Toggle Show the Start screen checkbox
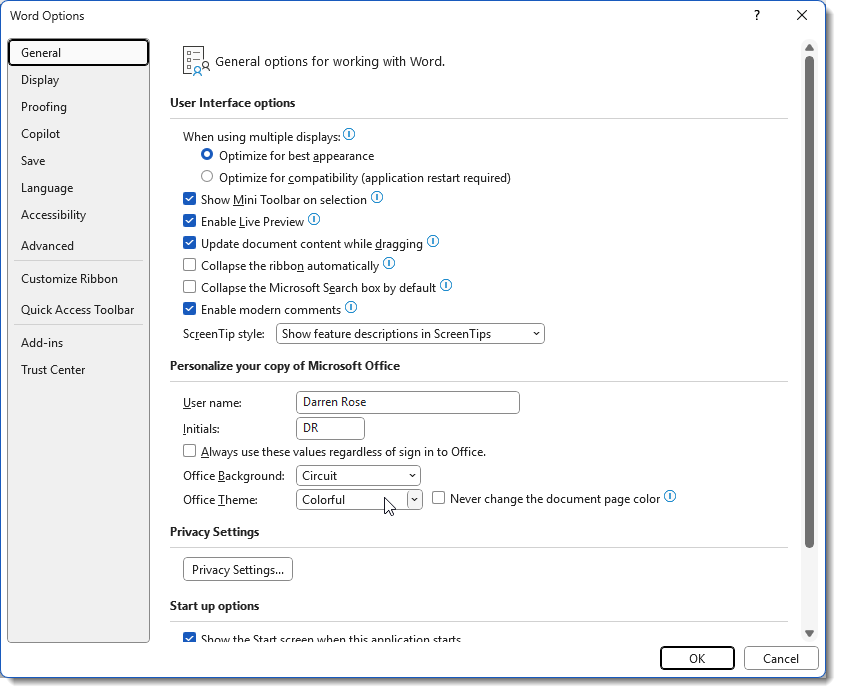The image size is (841, 693). (189, 638)
